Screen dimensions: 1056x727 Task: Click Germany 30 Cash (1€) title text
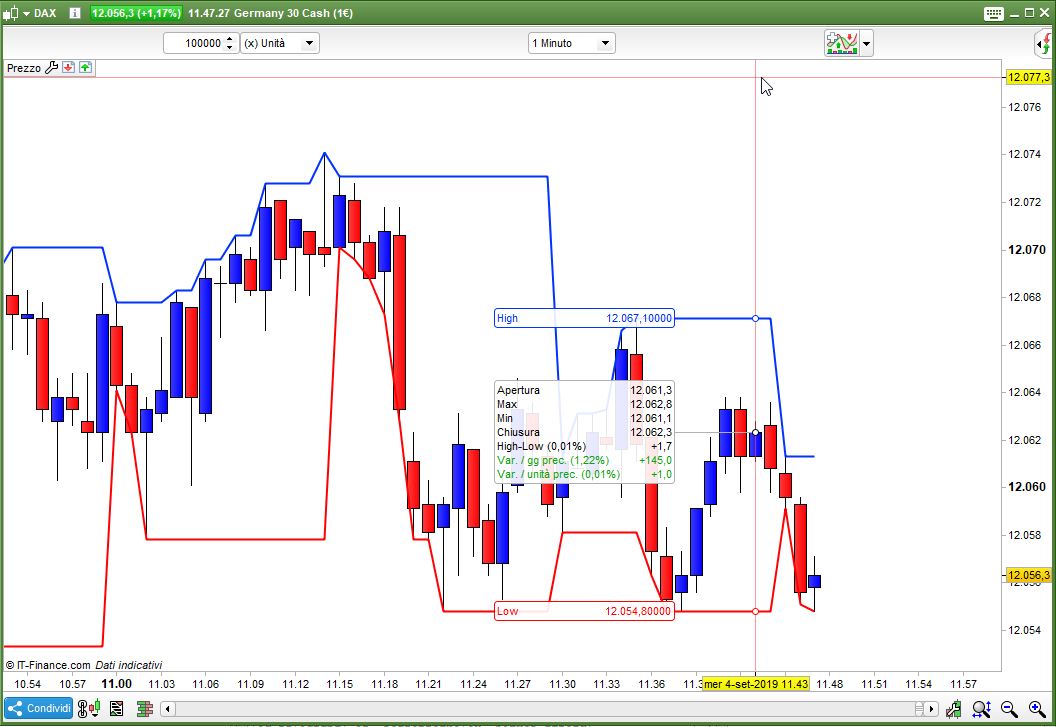293,13
